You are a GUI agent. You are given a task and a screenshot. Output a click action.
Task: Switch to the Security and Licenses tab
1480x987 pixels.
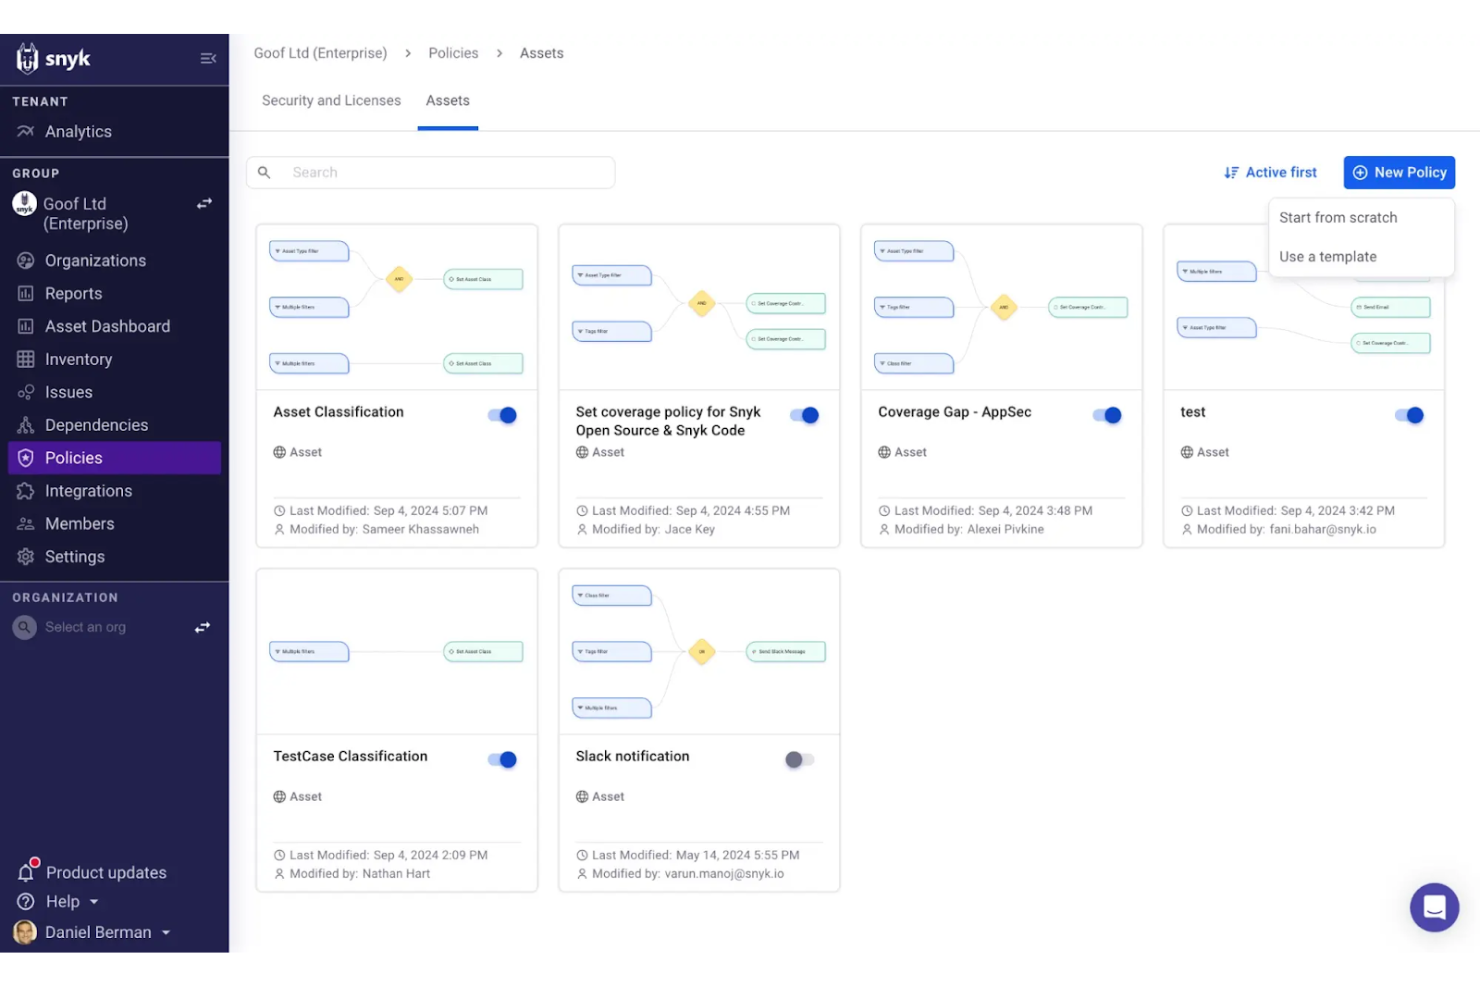click(331, 100)
